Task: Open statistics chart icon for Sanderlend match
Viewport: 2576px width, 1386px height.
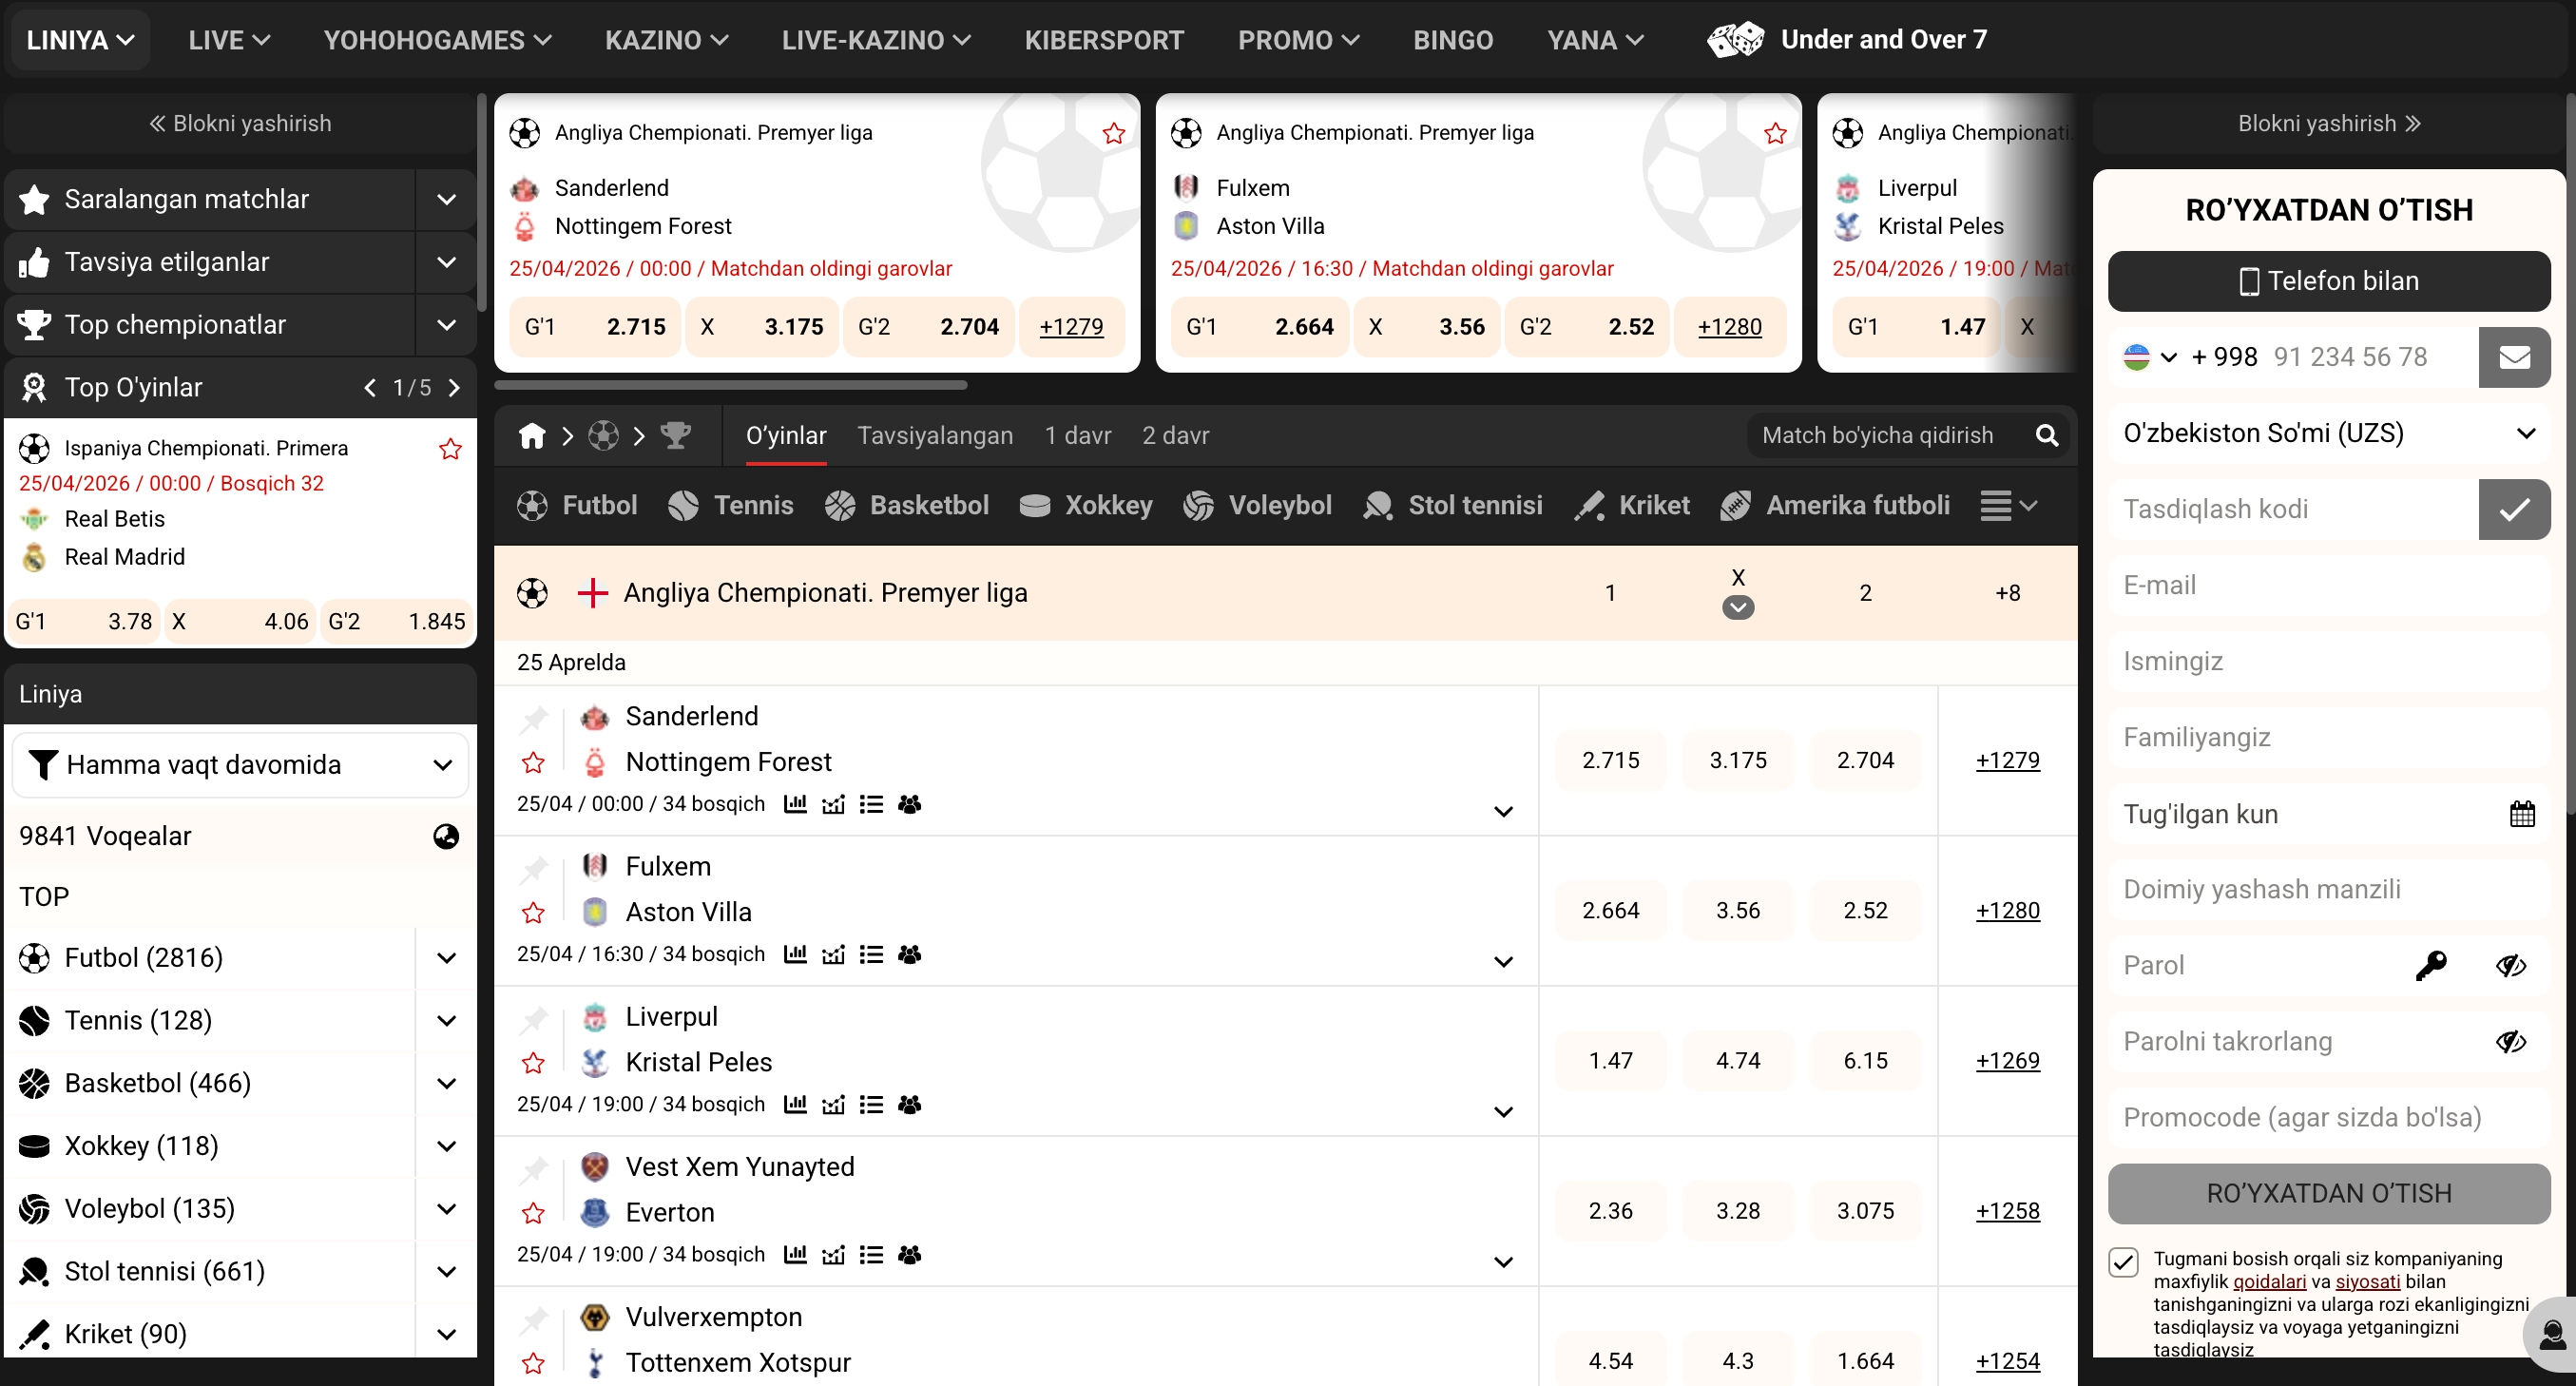Action: 795,804
